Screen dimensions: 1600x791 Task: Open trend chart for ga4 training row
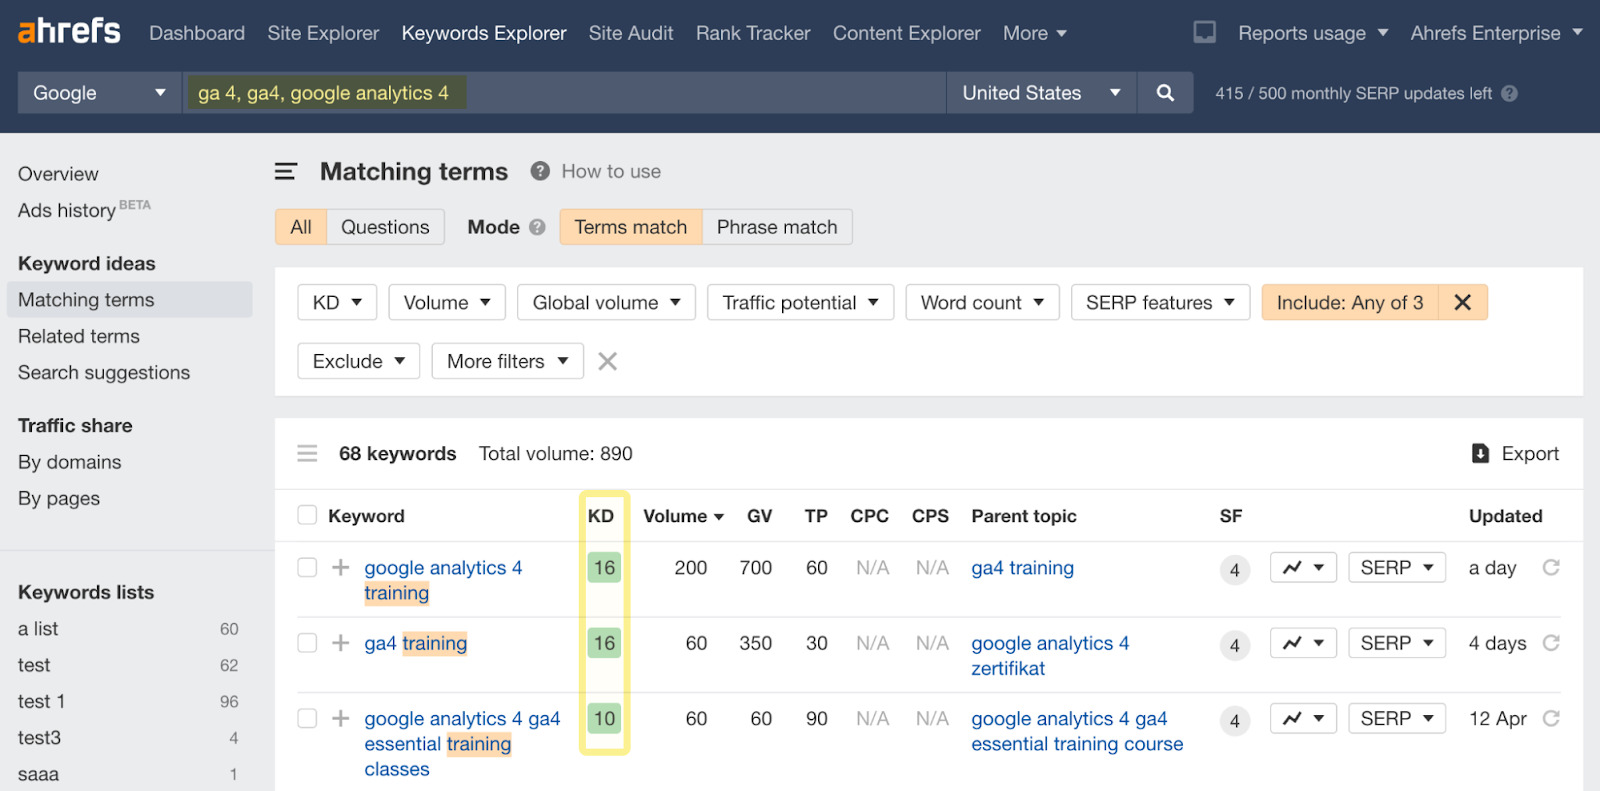coord(1303,643)
